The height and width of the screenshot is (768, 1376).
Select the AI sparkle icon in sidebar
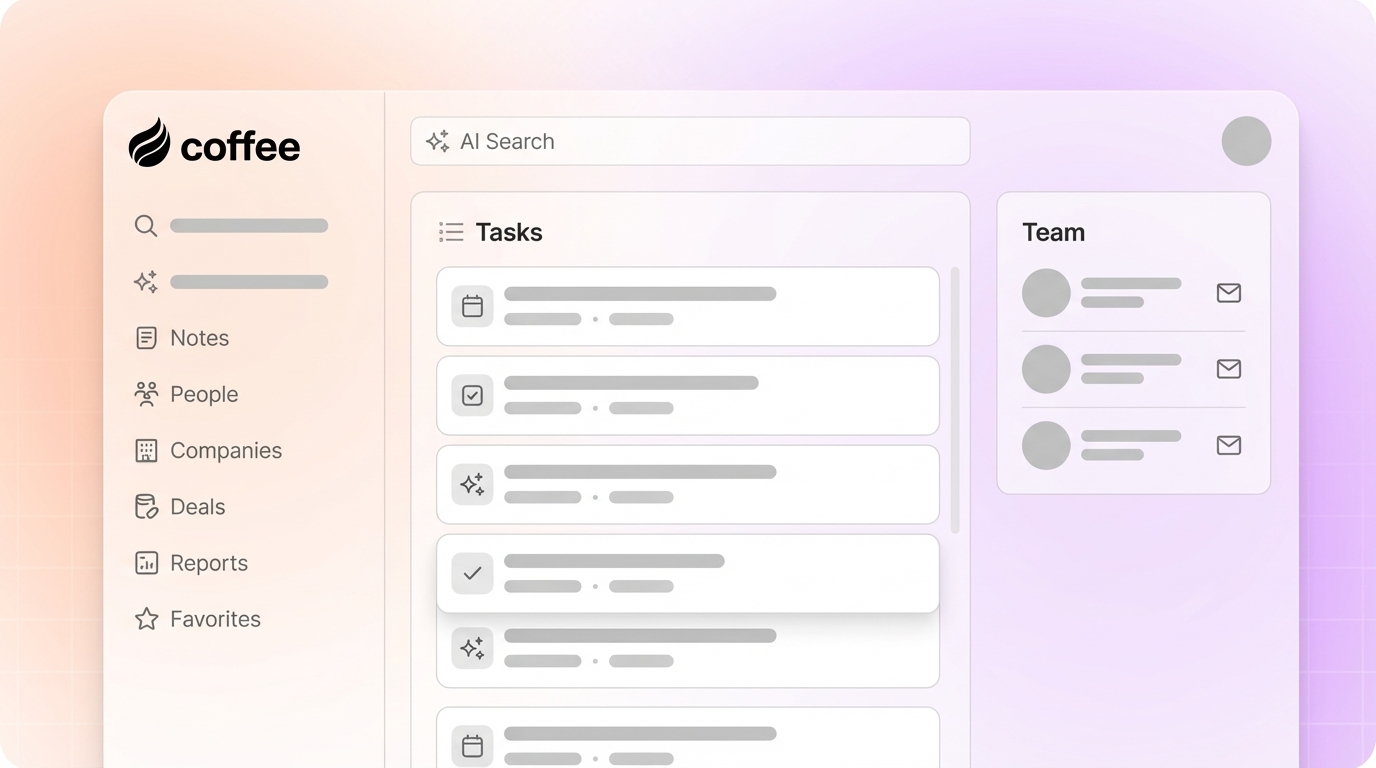point(145,281)
